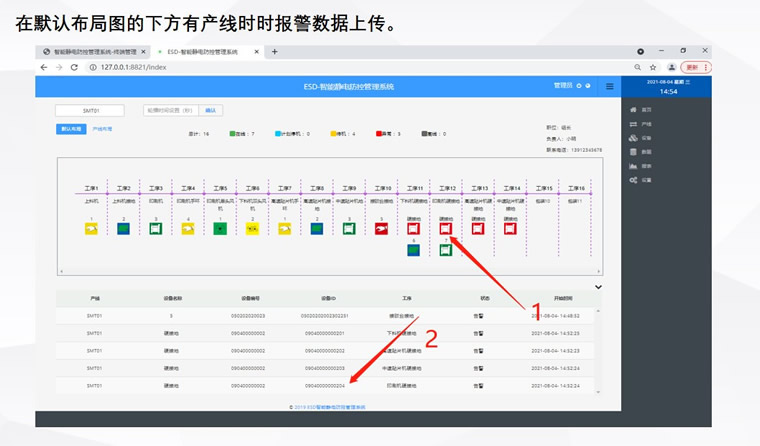Click the layout panel right scroll arrow
The width and height of the screenshot is (760, 446).
(x=599, y=271)
